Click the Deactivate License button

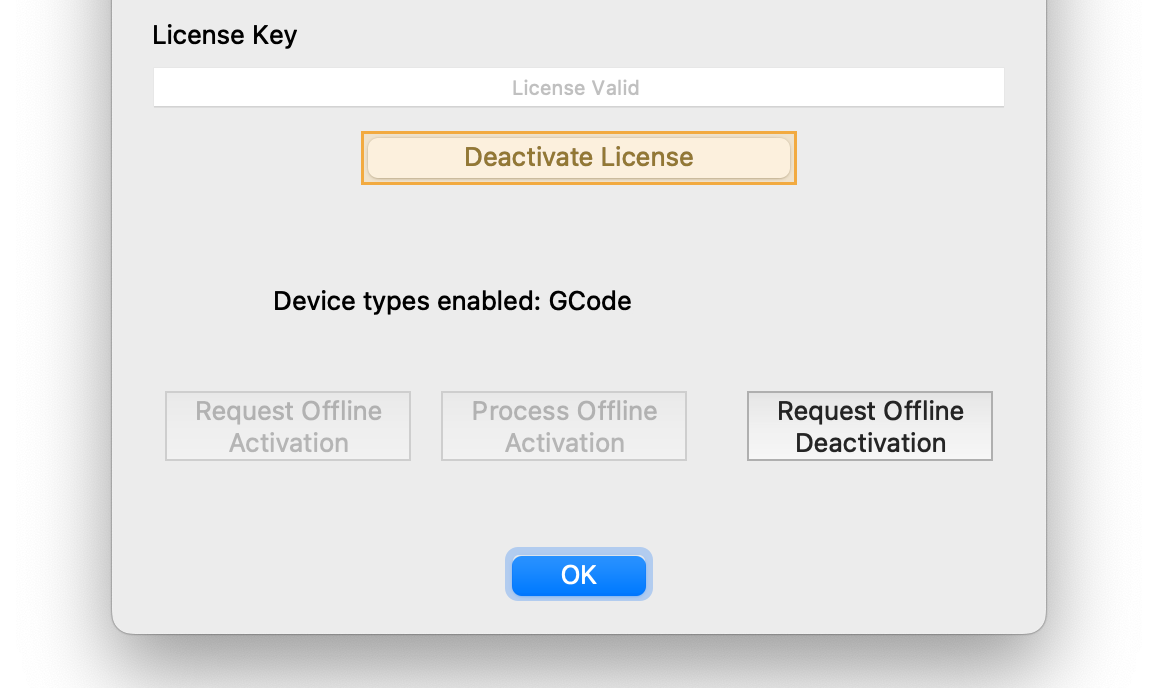578,158
